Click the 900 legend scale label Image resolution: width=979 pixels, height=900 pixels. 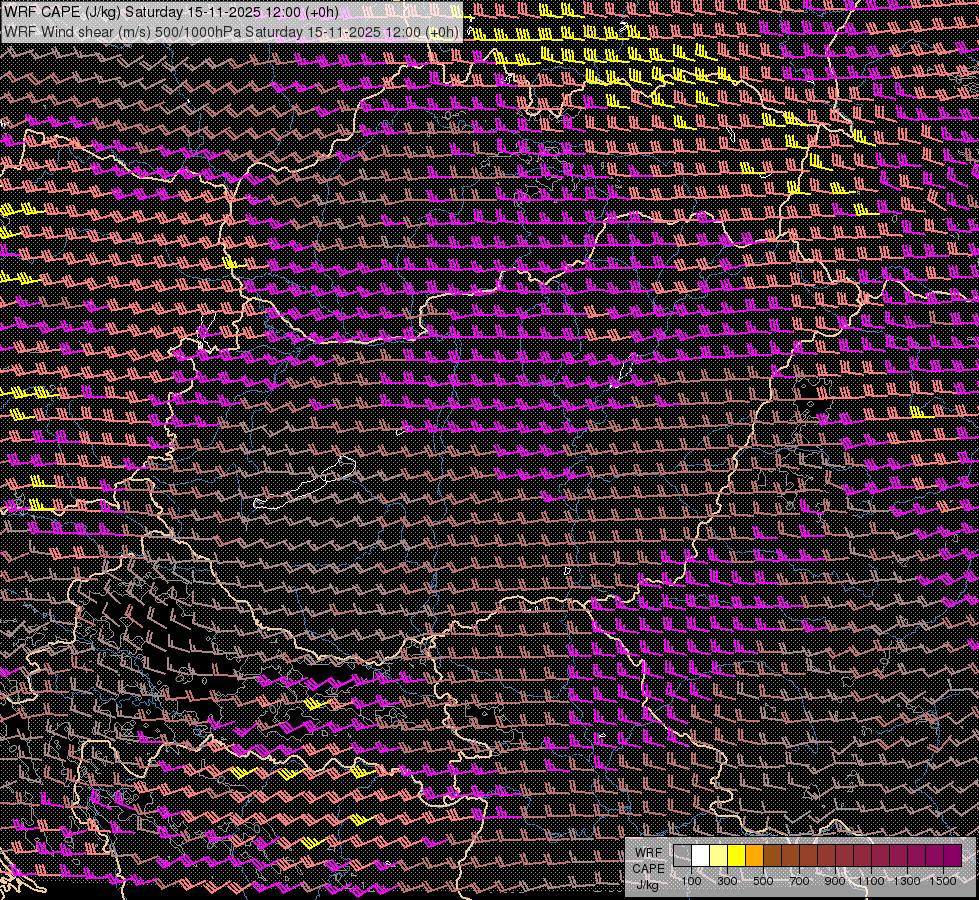[835, 881]
